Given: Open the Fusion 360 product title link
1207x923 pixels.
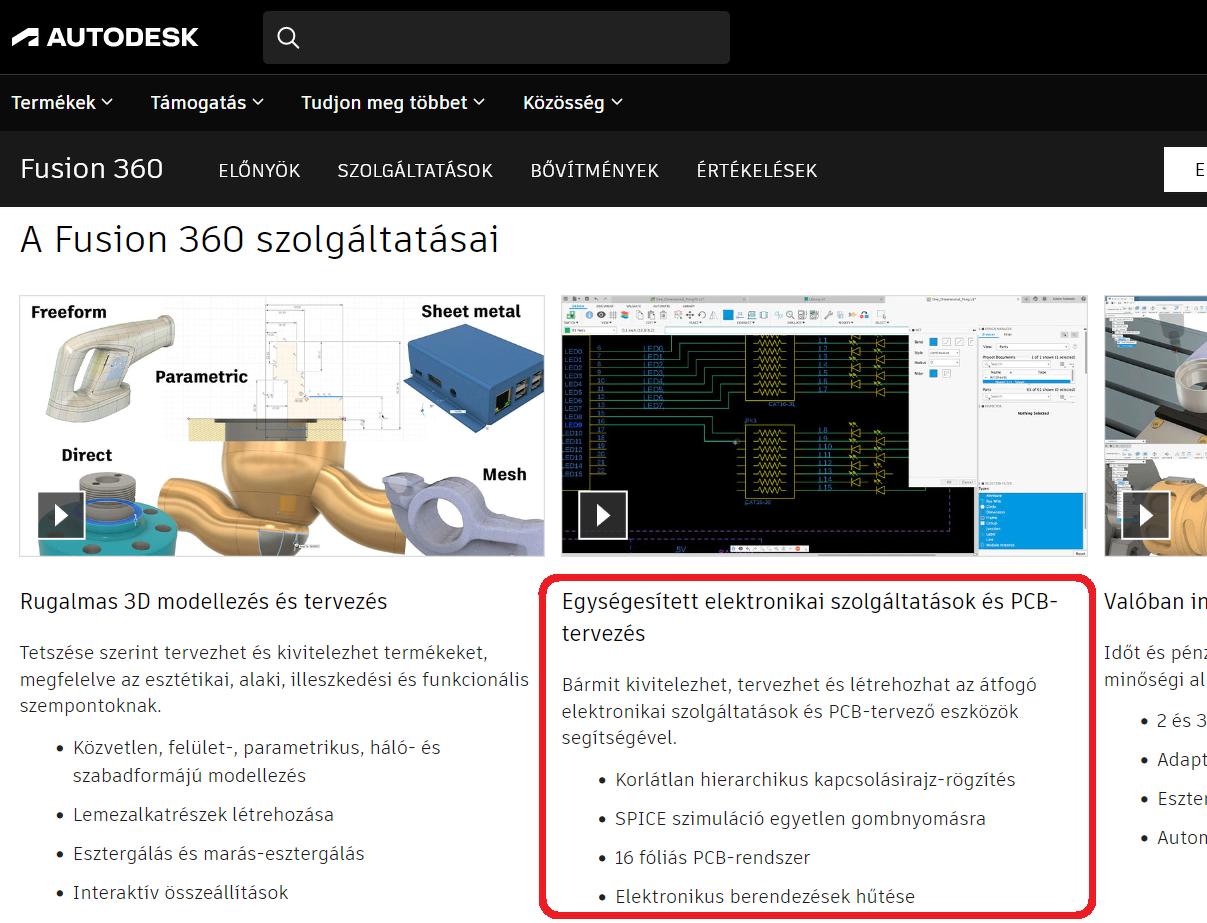Looking at the screenshot, I should [x=92, y=169].
